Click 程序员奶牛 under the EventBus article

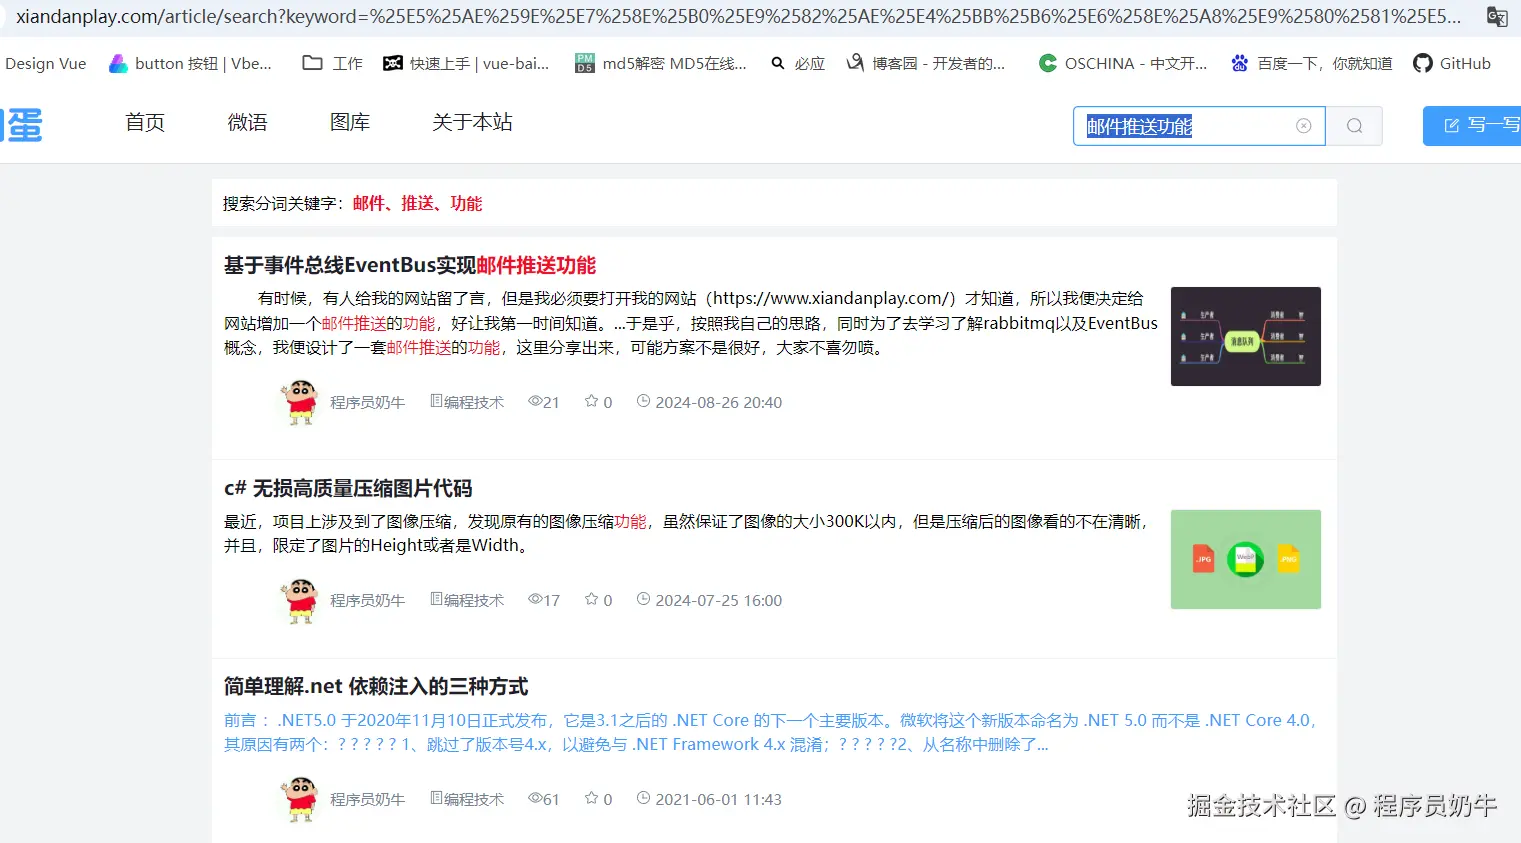click(x=367, y=403)
